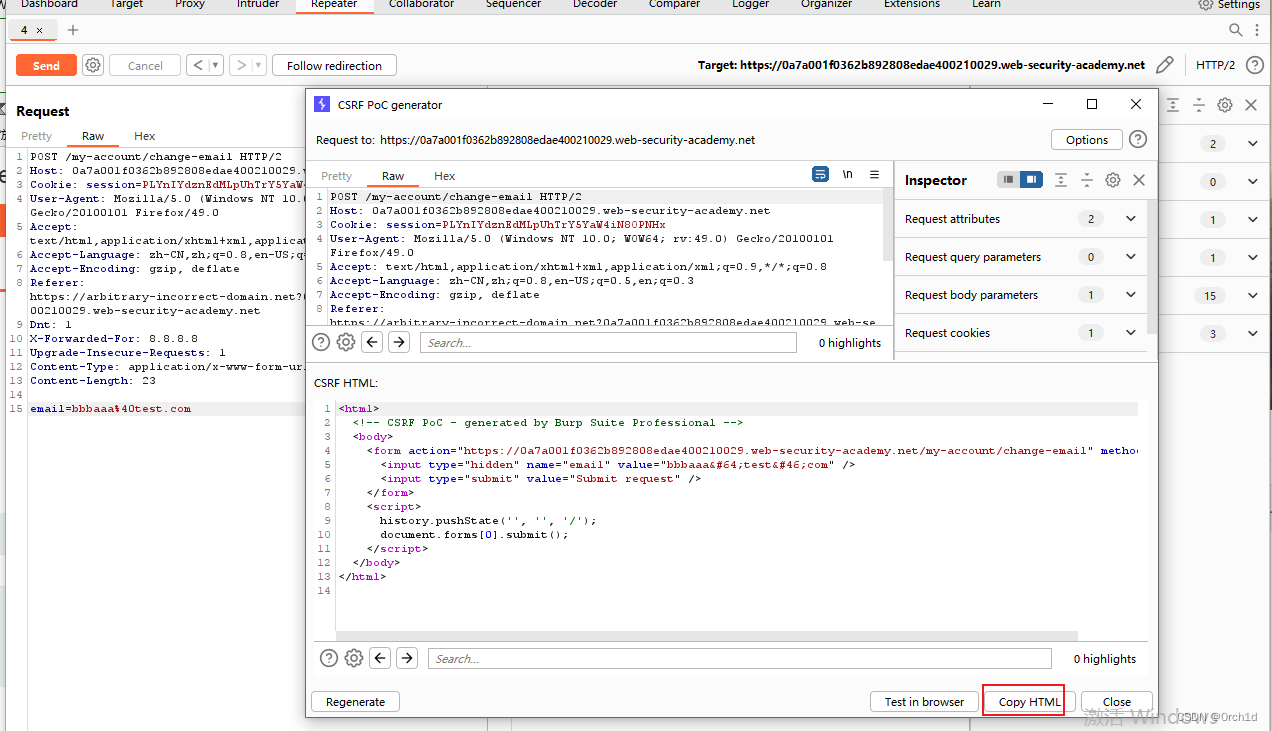Image resolution: width=1272 pixels, height=731 pixels.
Task: Go to next match in CSRF HTML search
Action: (x=407, y=658)
